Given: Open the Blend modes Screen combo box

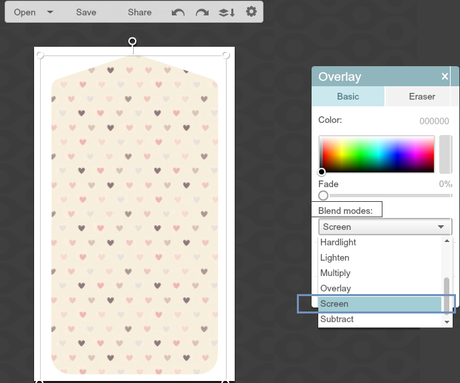Looking at the screenshot, I should click(385, 227).
